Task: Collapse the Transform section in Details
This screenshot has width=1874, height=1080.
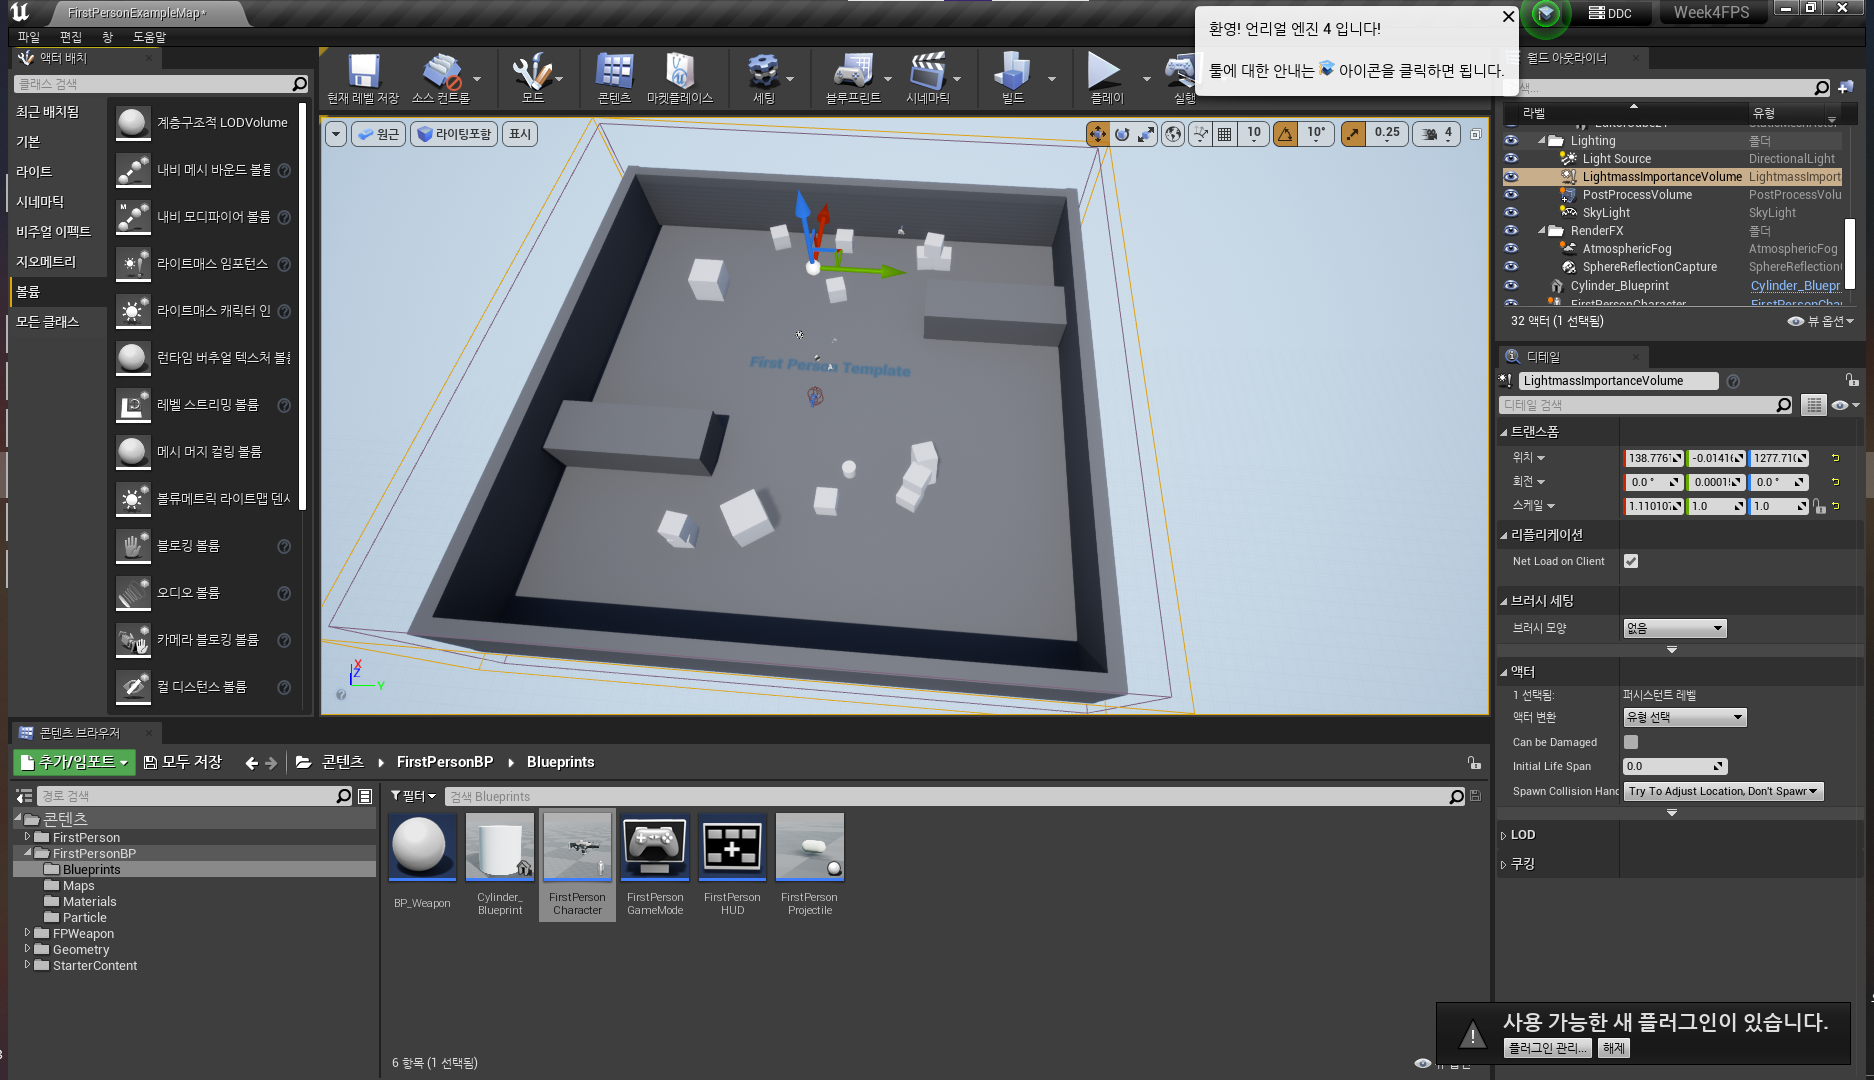Action: click(x=1503, y=432)
